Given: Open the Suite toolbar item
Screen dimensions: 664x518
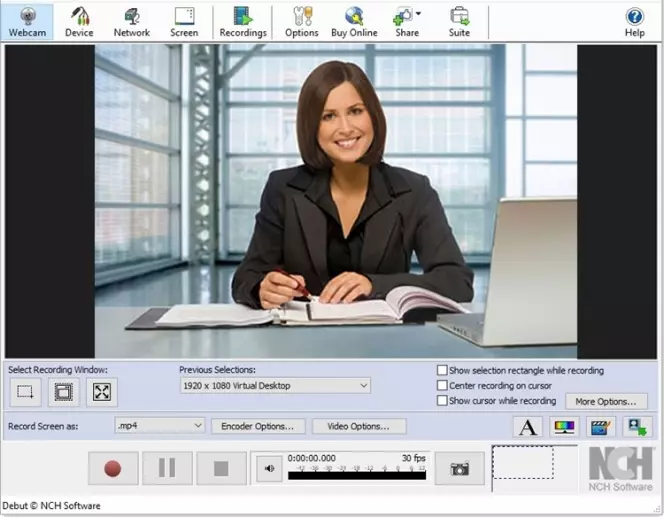Looking at the screenshot, I should click(x=459, y=22).
